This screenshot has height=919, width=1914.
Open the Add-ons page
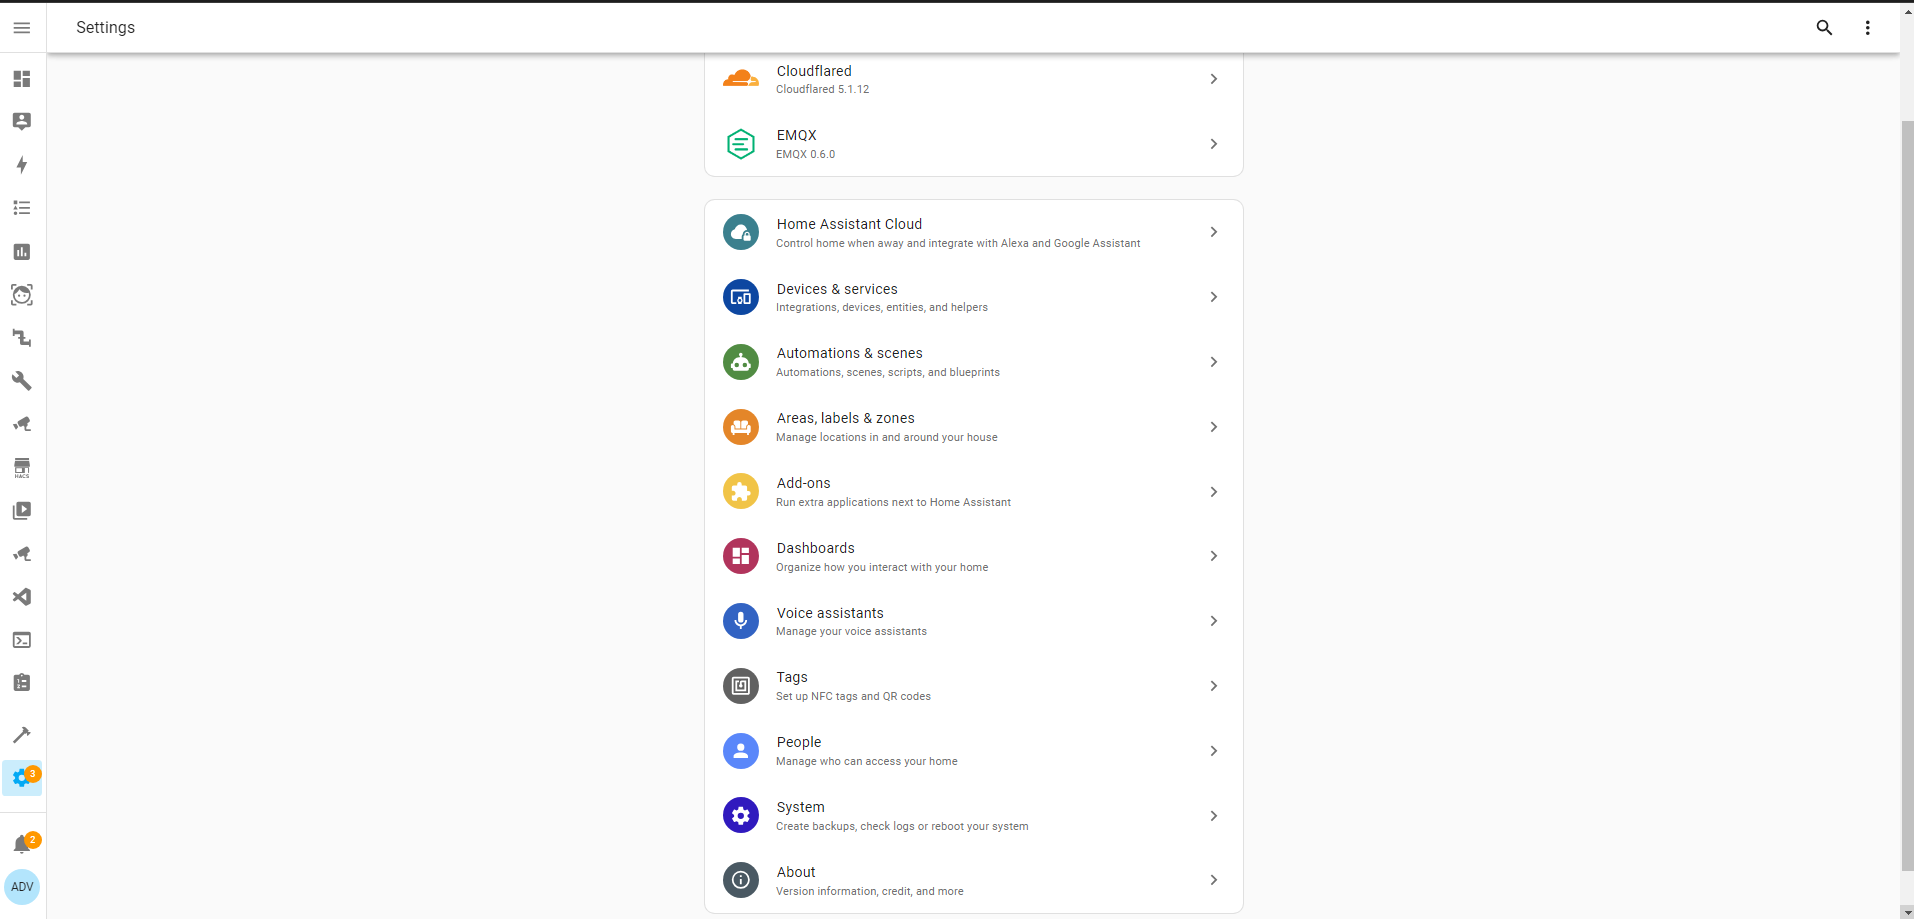(974, 492)
